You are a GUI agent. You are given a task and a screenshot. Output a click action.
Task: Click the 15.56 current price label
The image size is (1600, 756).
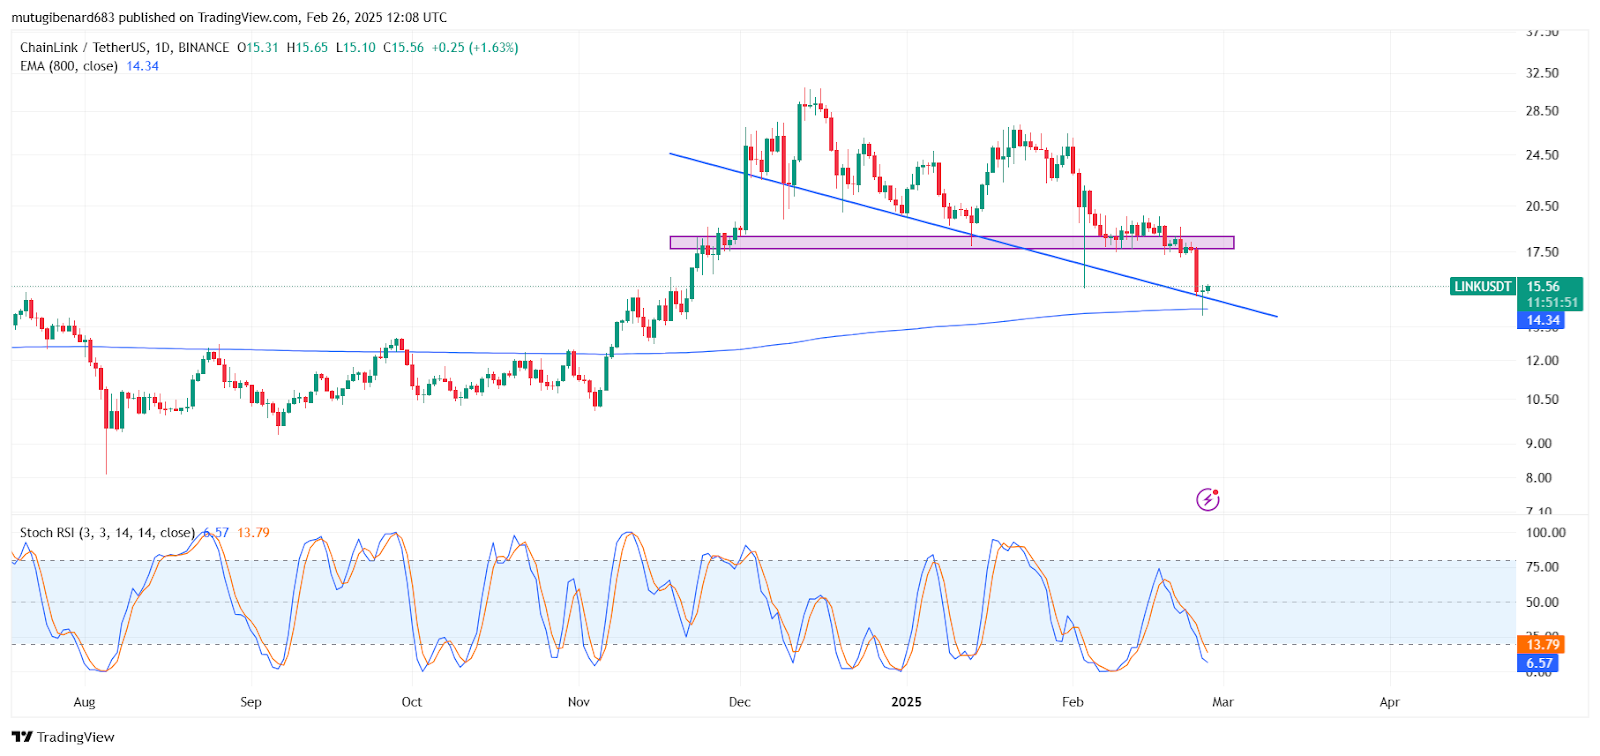pos(1543,286)
